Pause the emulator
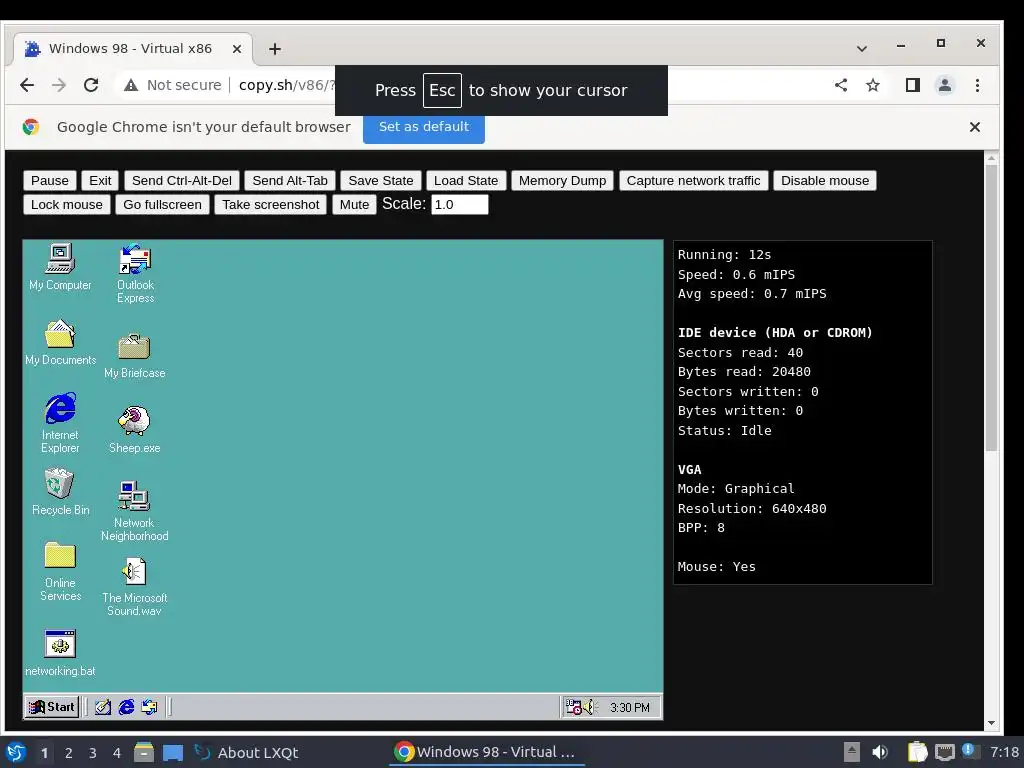Viewport: 1024px width, 768px height. click(50, 181)
